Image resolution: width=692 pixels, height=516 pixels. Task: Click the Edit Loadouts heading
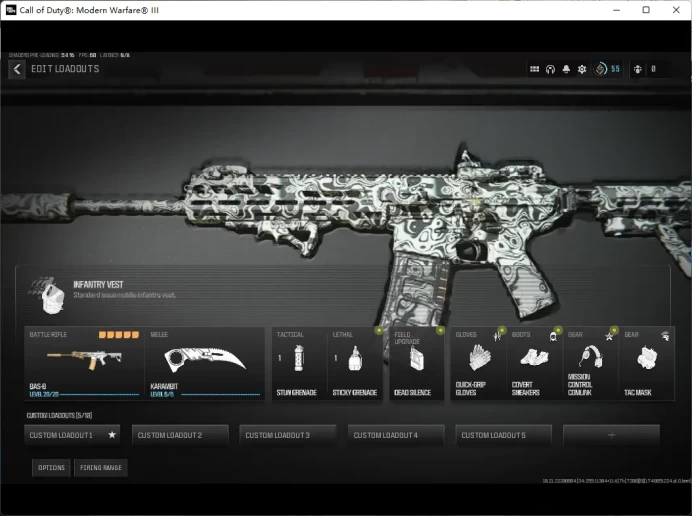pos(65,69)
